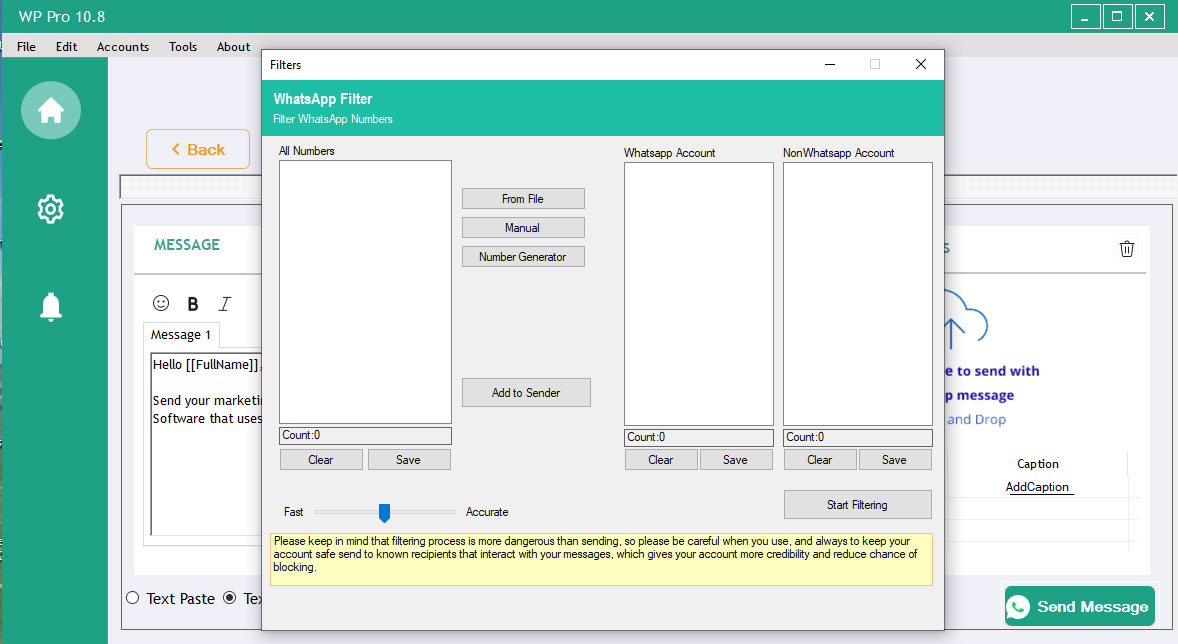
Task: Open the Tools menu
Action: (x=183, y=47)
